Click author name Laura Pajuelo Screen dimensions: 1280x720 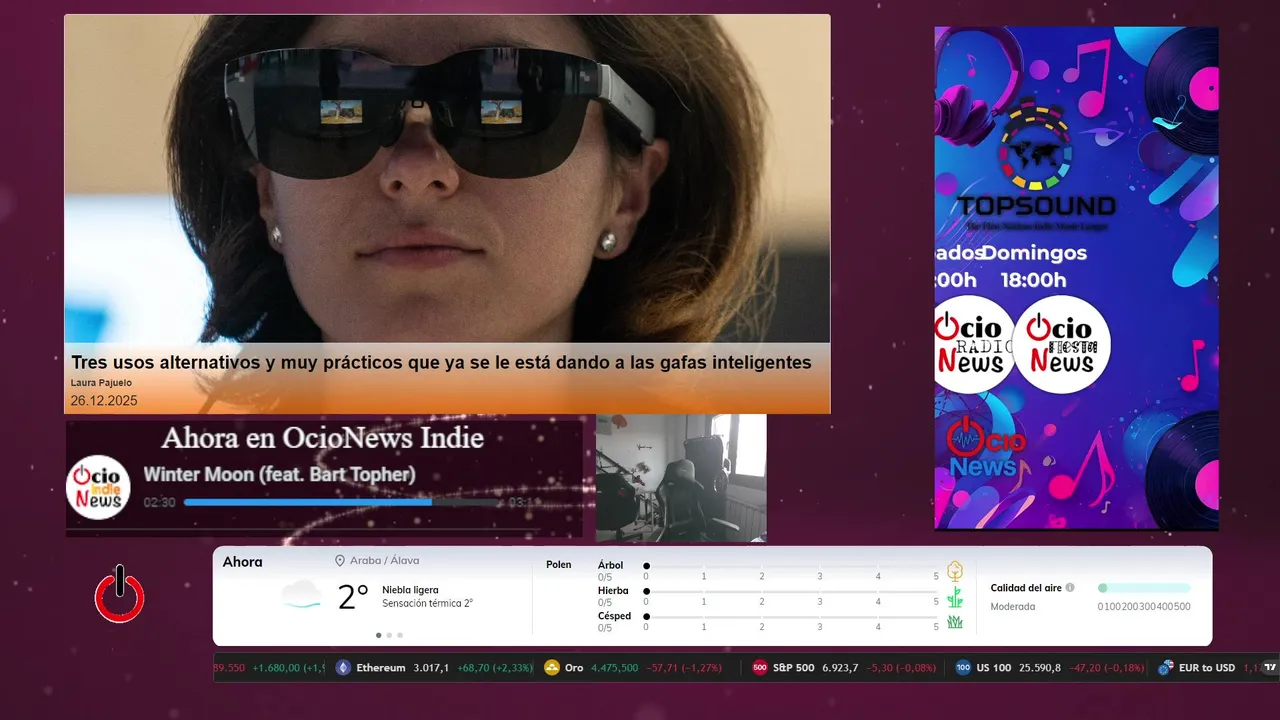click(101, 383)
